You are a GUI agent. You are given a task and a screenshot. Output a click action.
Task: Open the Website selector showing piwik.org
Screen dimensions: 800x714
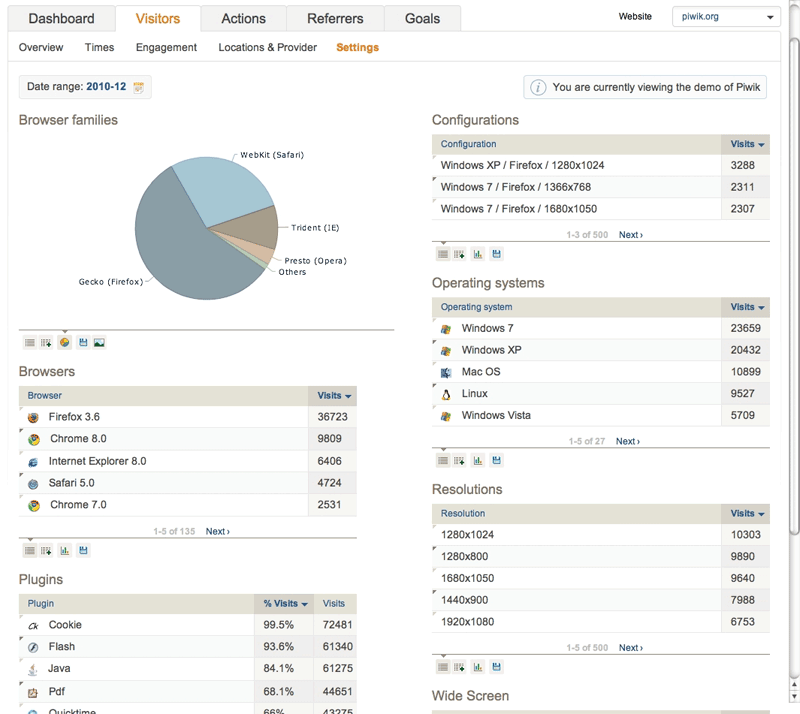coord(725,17)
